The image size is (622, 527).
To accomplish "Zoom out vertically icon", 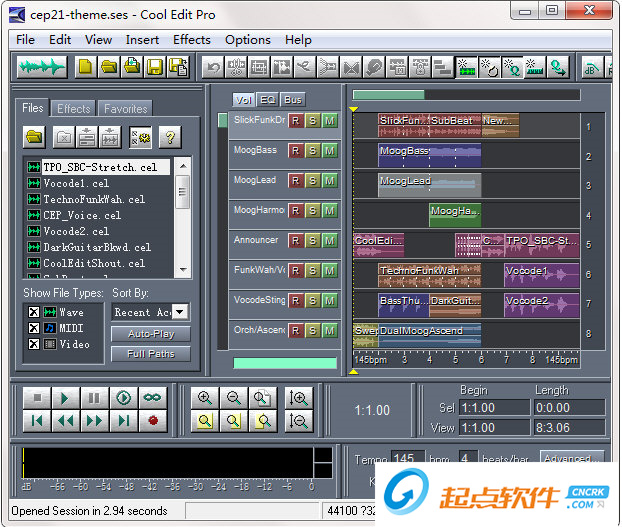I will click(298, 421).
